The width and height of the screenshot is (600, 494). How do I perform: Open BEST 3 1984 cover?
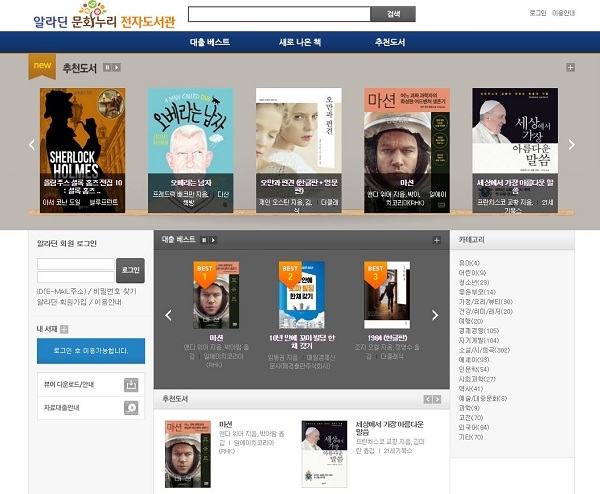[x=387, y=295]
